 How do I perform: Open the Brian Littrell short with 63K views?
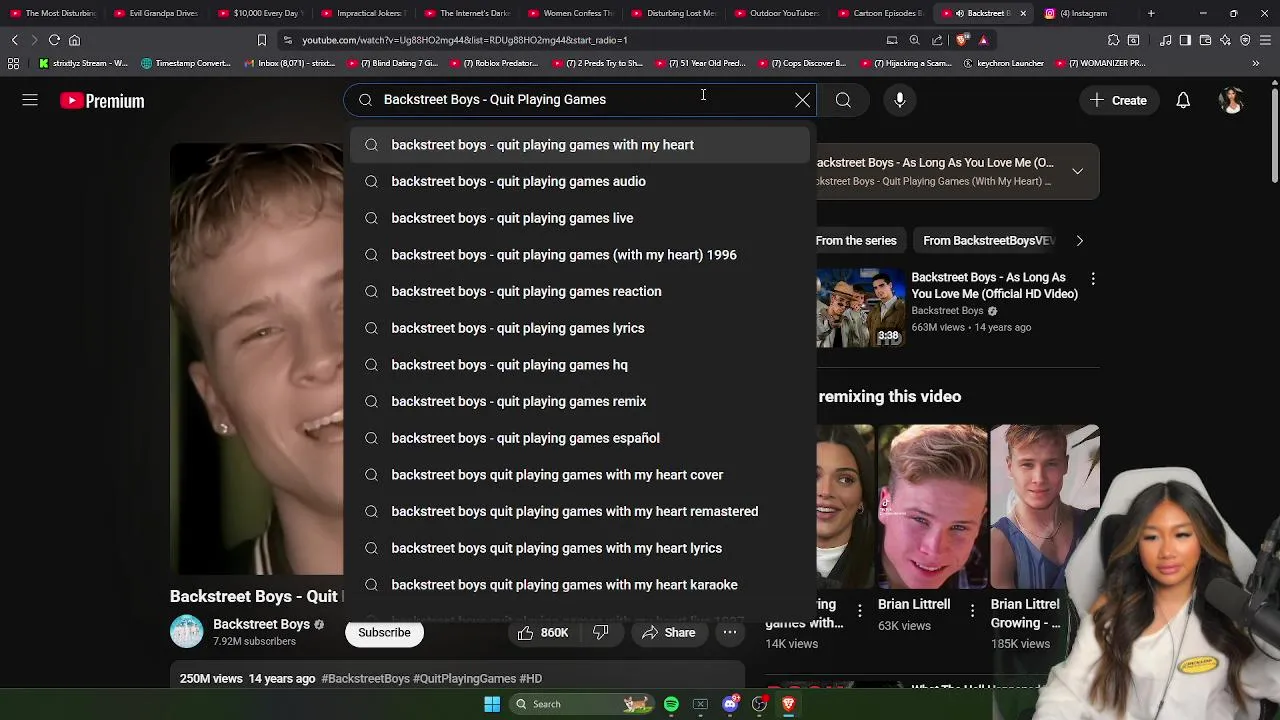click(x=932, y=507)
